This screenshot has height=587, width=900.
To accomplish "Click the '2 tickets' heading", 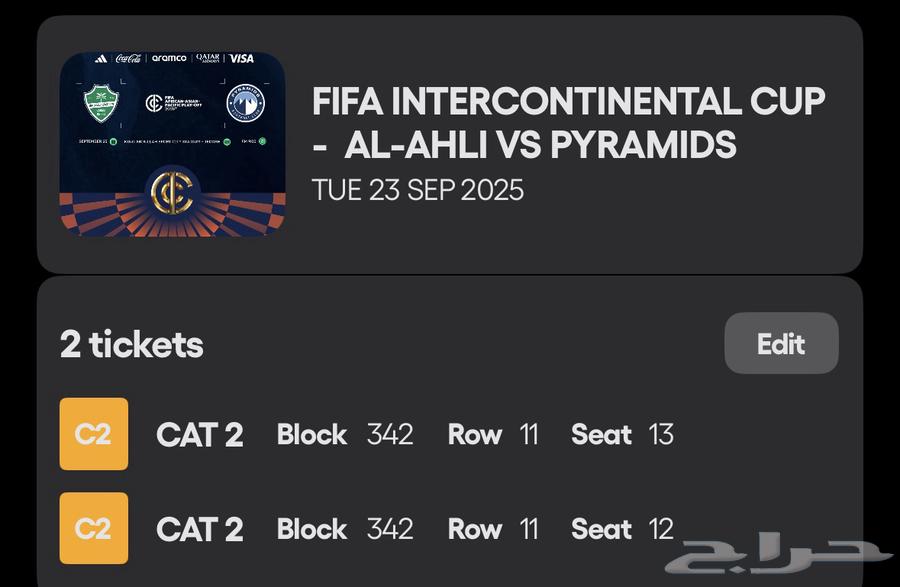I will tap(131, 344).
